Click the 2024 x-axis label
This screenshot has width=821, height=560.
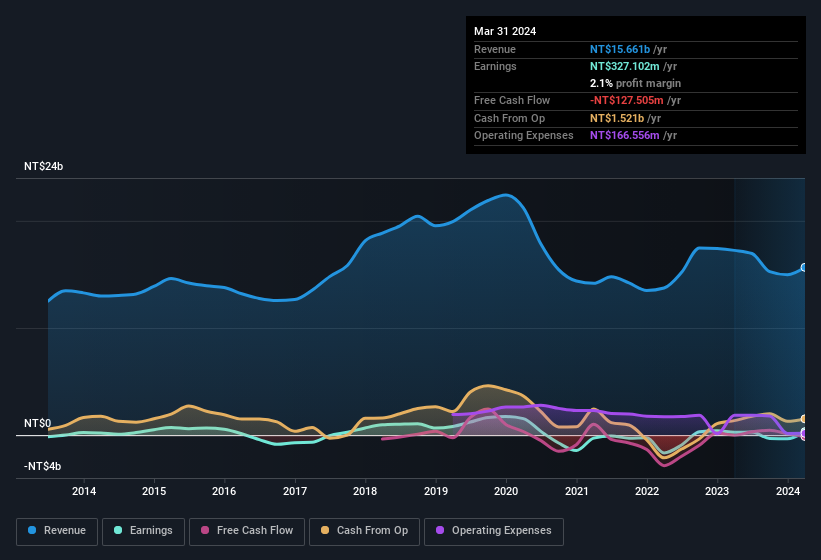point(787,491)
